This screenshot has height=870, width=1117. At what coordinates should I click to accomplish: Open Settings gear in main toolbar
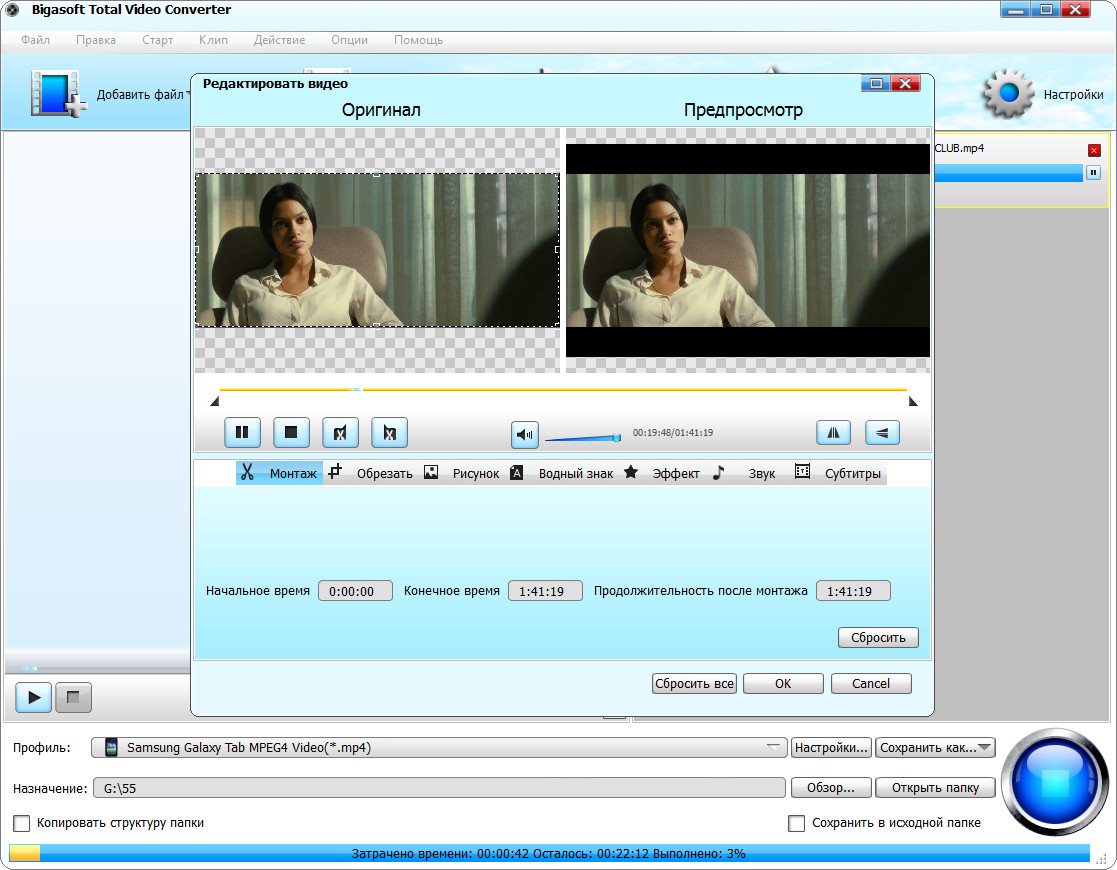tap(1007, 94)
